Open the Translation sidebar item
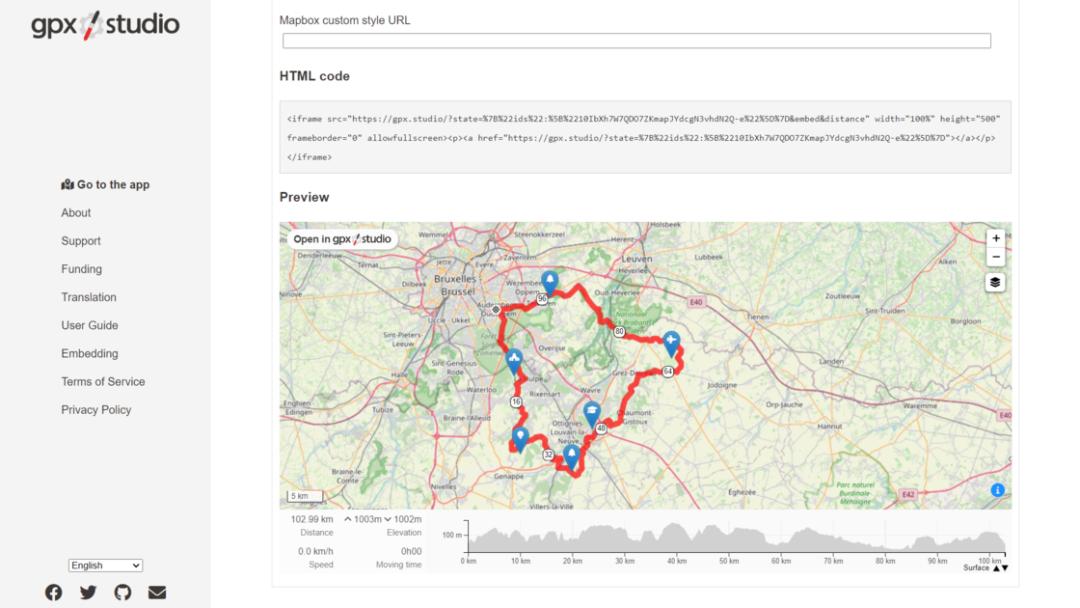 pos(88,297)
